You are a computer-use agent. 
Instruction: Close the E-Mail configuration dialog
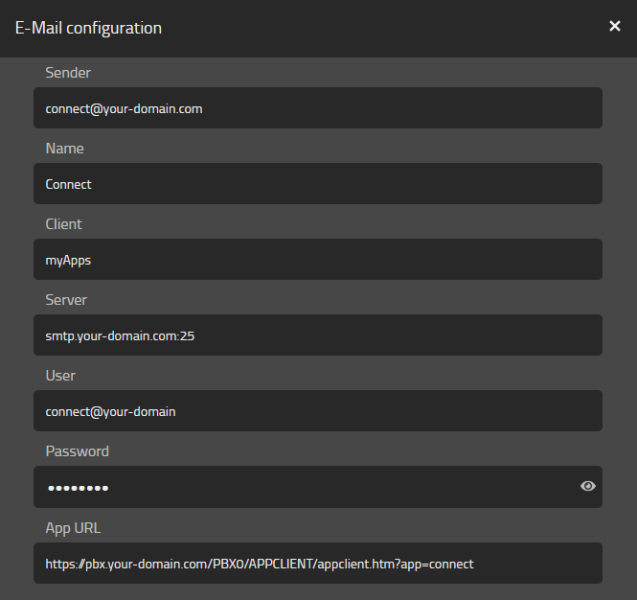click(x=615, y=26)
